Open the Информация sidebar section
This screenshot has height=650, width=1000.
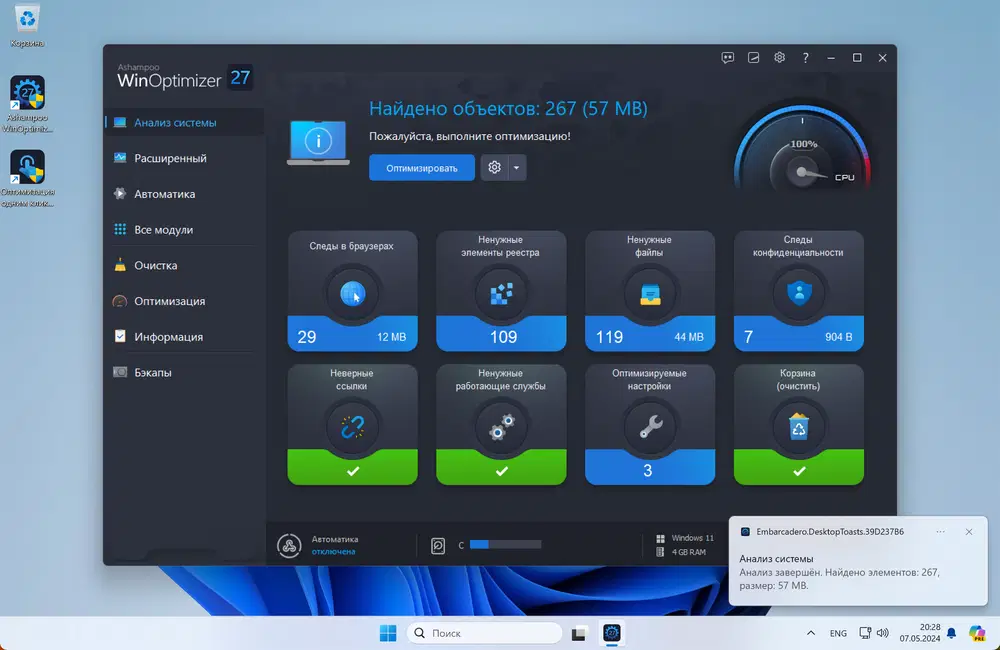[x=184, y=337]
